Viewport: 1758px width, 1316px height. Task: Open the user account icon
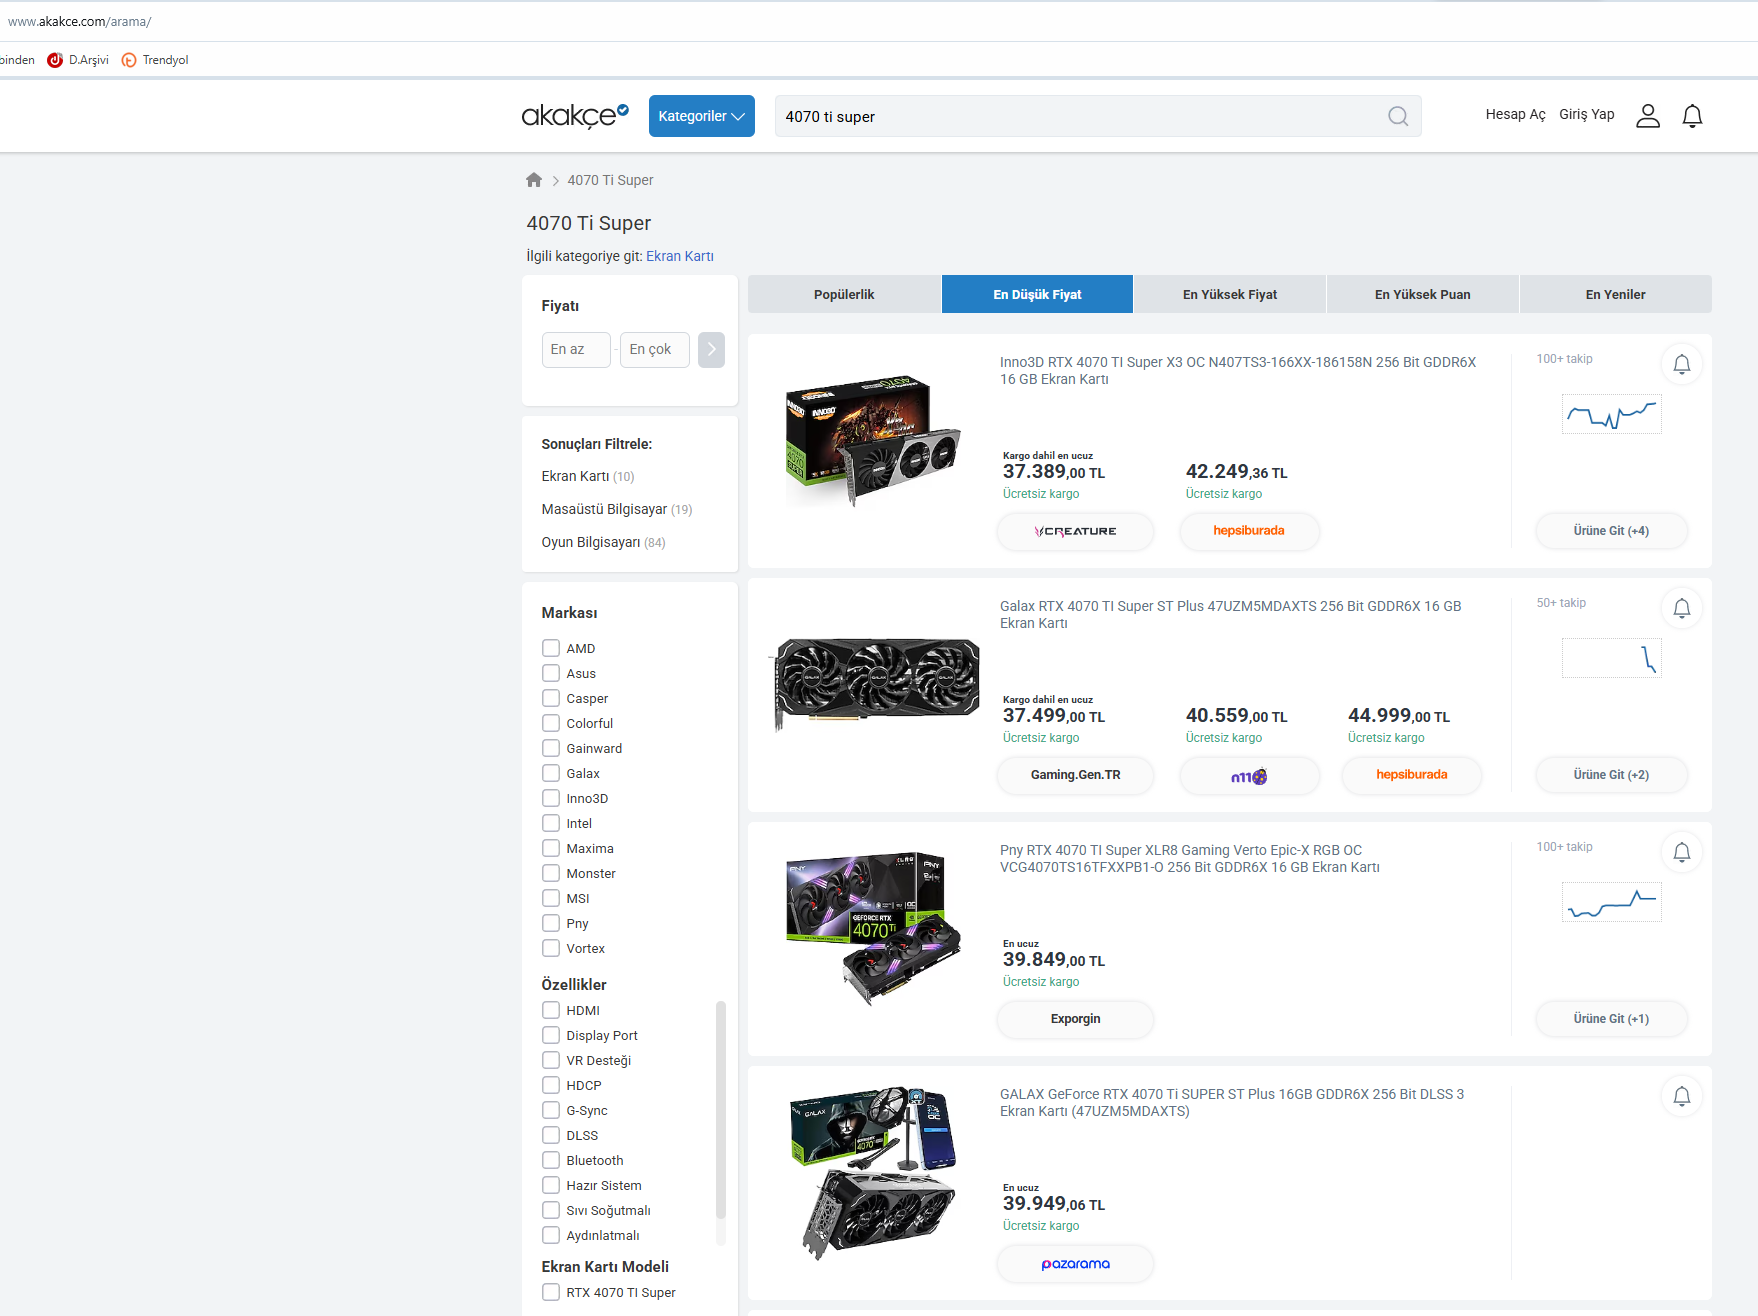(1648, 116)
